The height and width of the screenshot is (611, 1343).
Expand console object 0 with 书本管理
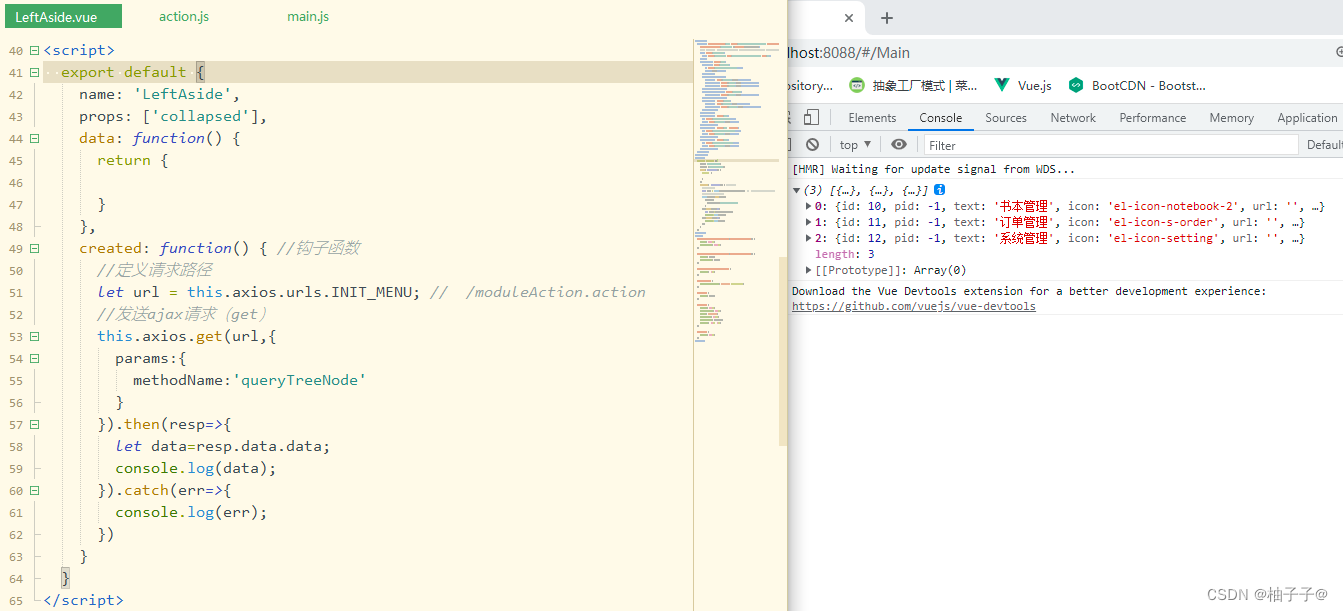pyautogui.click(x=809, y=206)
